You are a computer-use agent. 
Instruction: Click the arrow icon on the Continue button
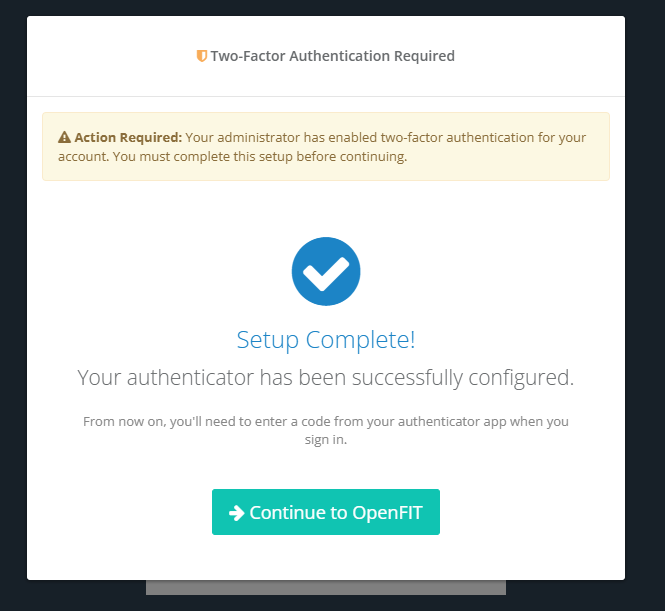tap(237, 513)
